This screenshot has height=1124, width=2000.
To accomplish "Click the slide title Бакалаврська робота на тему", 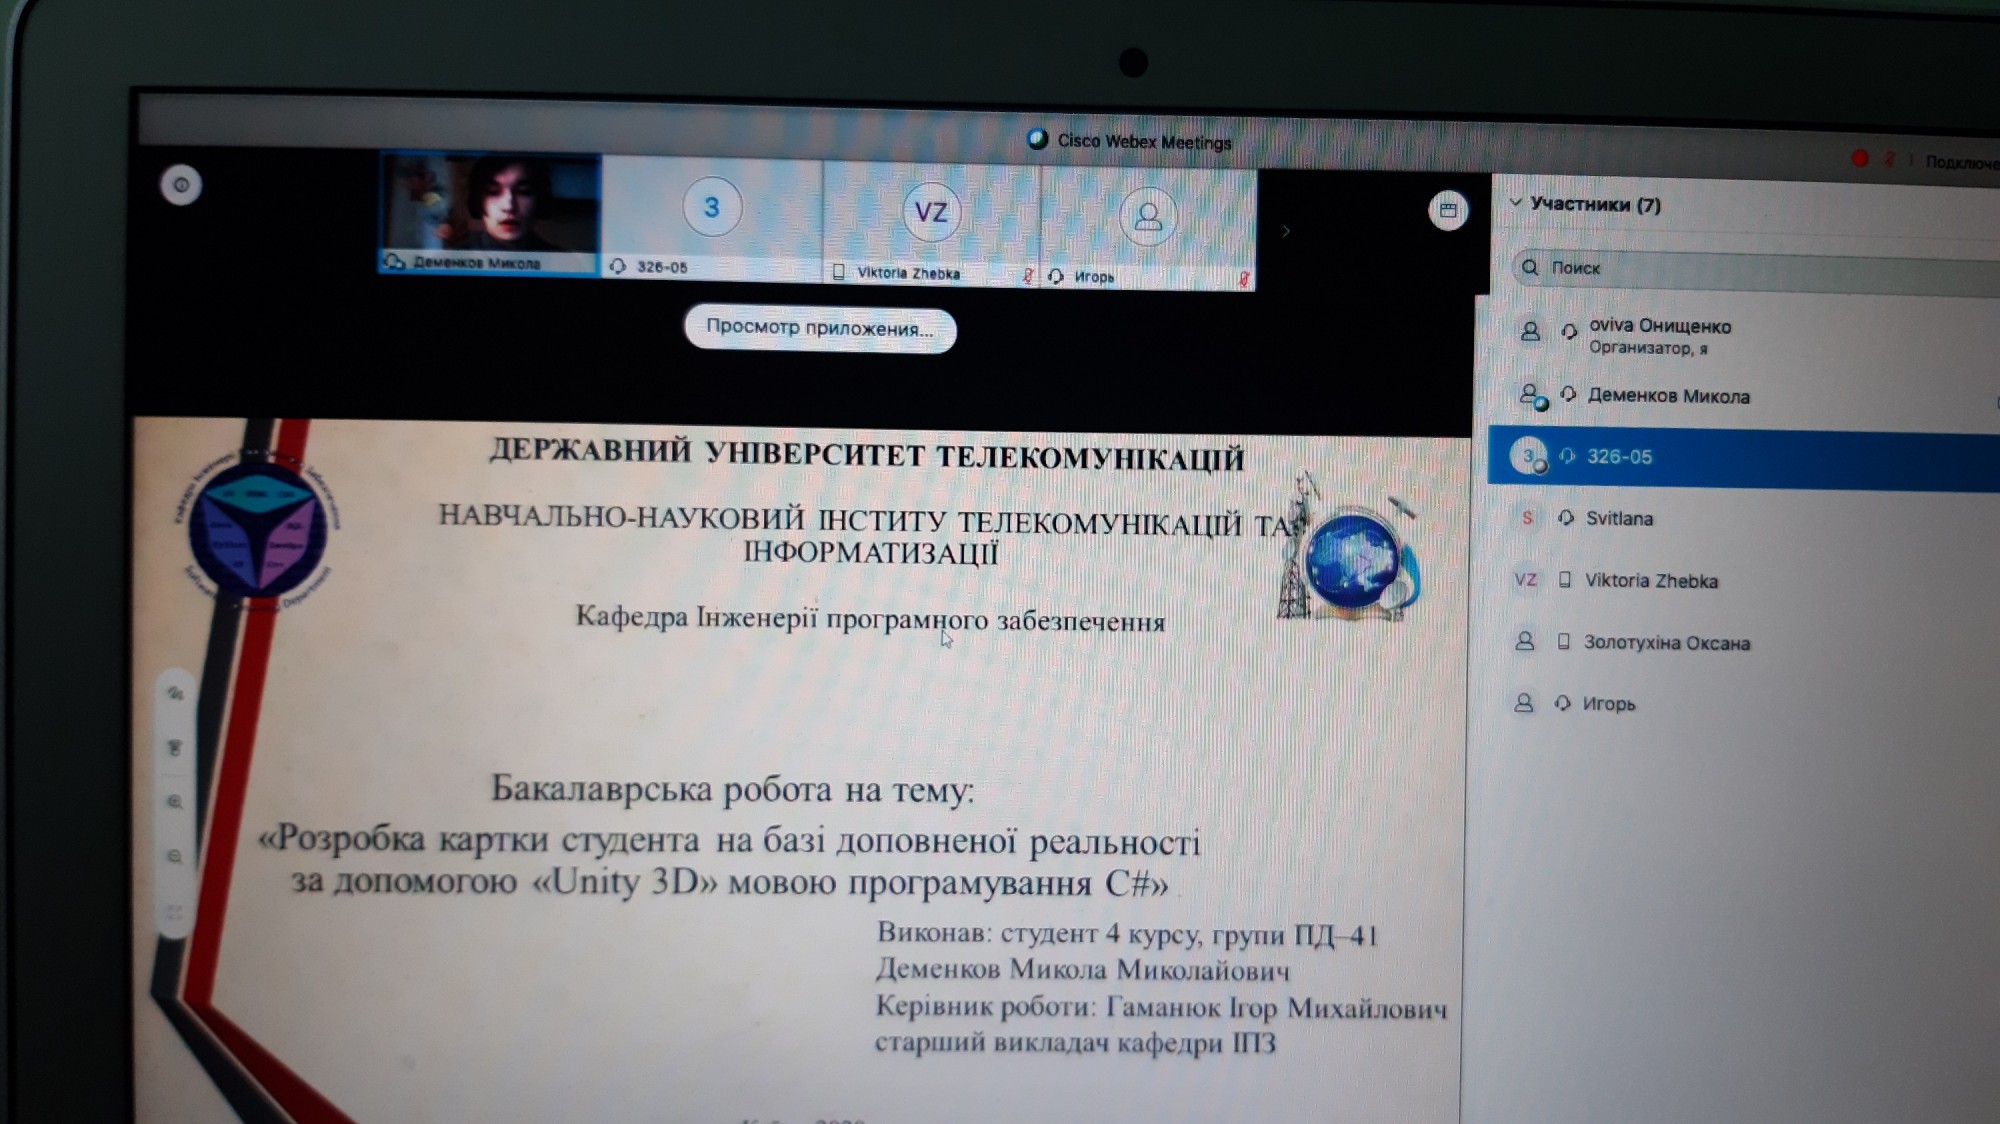I will (x=732, y=790).
